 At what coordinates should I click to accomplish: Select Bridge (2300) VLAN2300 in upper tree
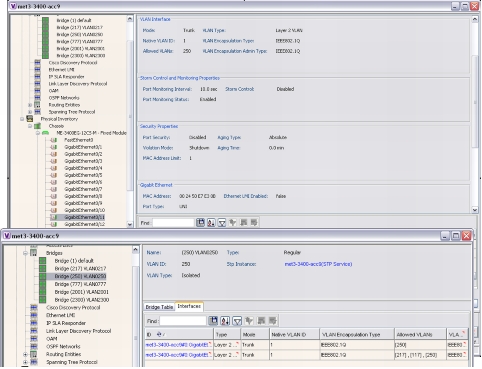tap(81, 56)
